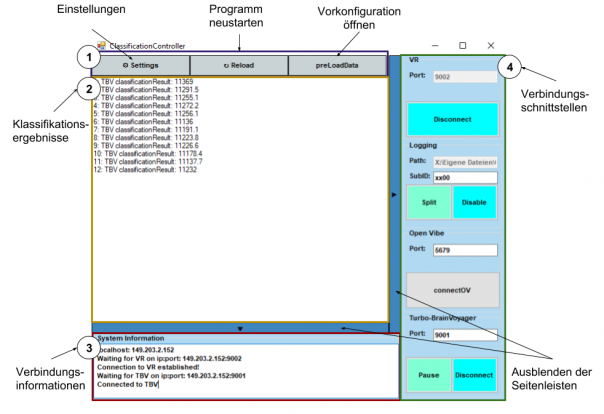The image size is (604, 414).
Task: Click the connectOV button
Action: click(x=453, y=290)
